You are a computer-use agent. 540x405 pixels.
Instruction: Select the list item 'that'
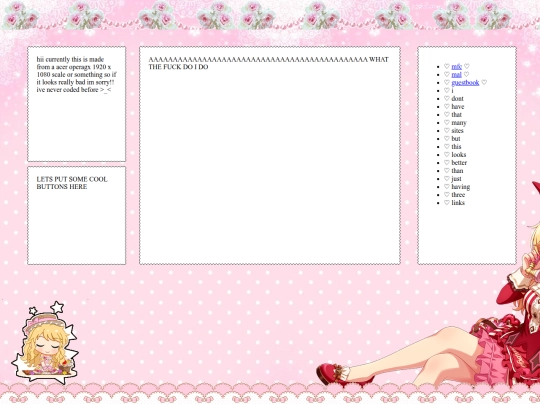pos(456,115)
